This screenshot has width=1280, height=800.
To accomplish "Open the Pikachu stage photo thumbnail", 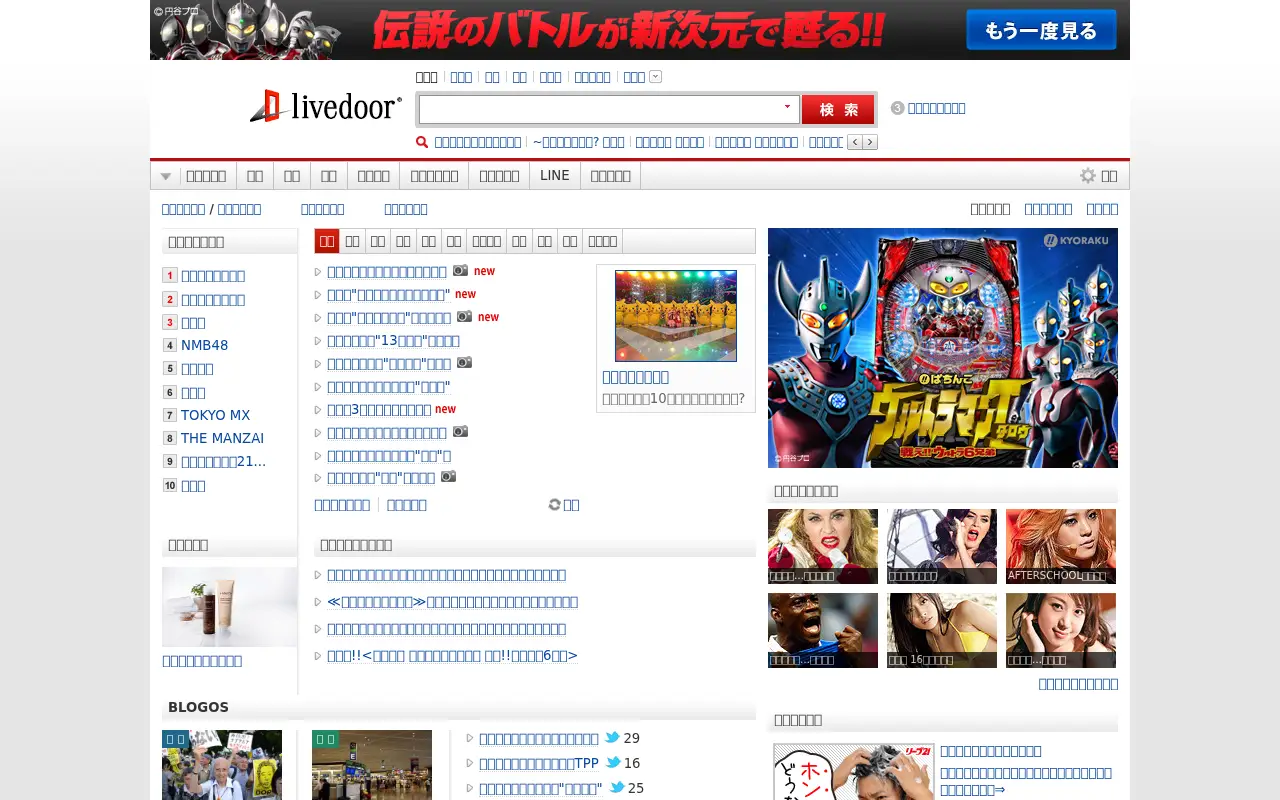I will 676,316.
